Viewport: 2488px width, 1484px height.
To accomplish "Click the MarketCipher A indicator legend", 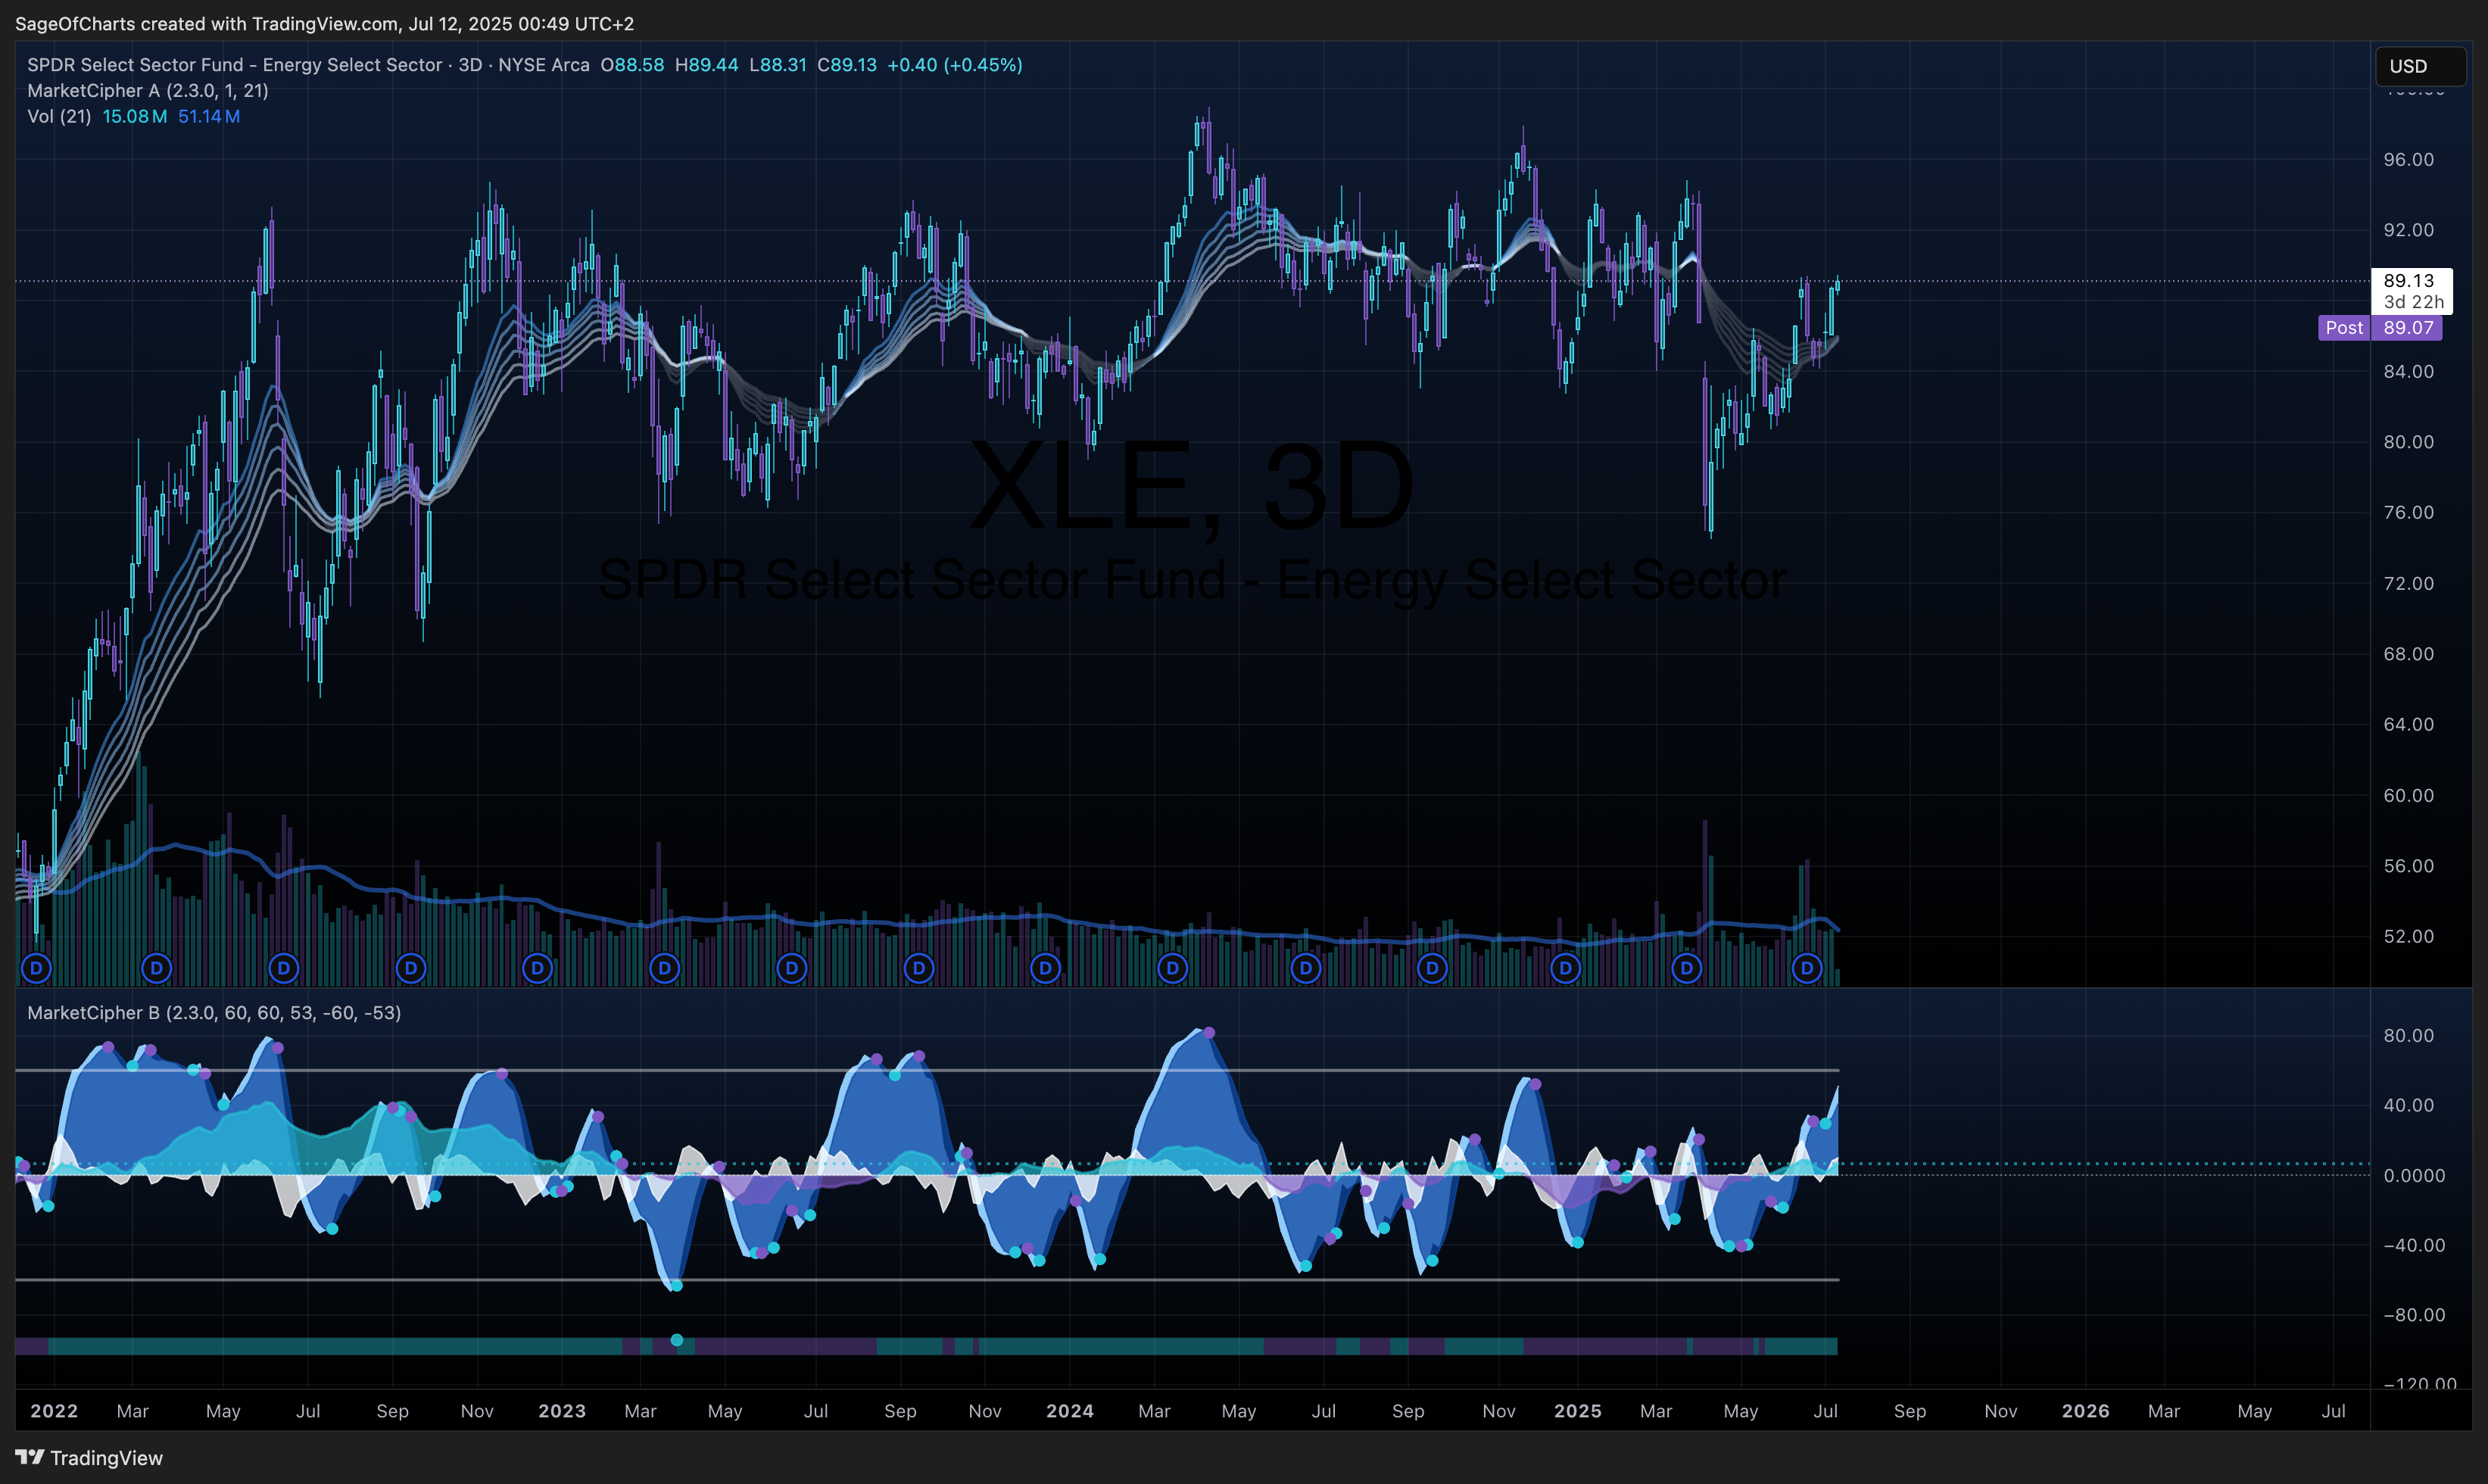I will coord(148,91).
